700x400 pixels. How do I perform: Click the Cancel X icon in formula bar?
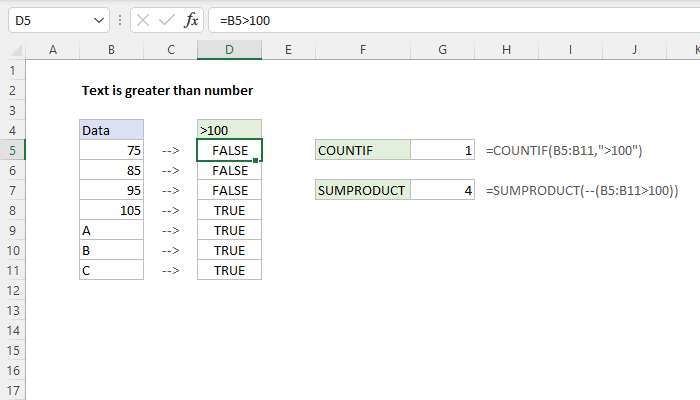[x=144, y=20]
